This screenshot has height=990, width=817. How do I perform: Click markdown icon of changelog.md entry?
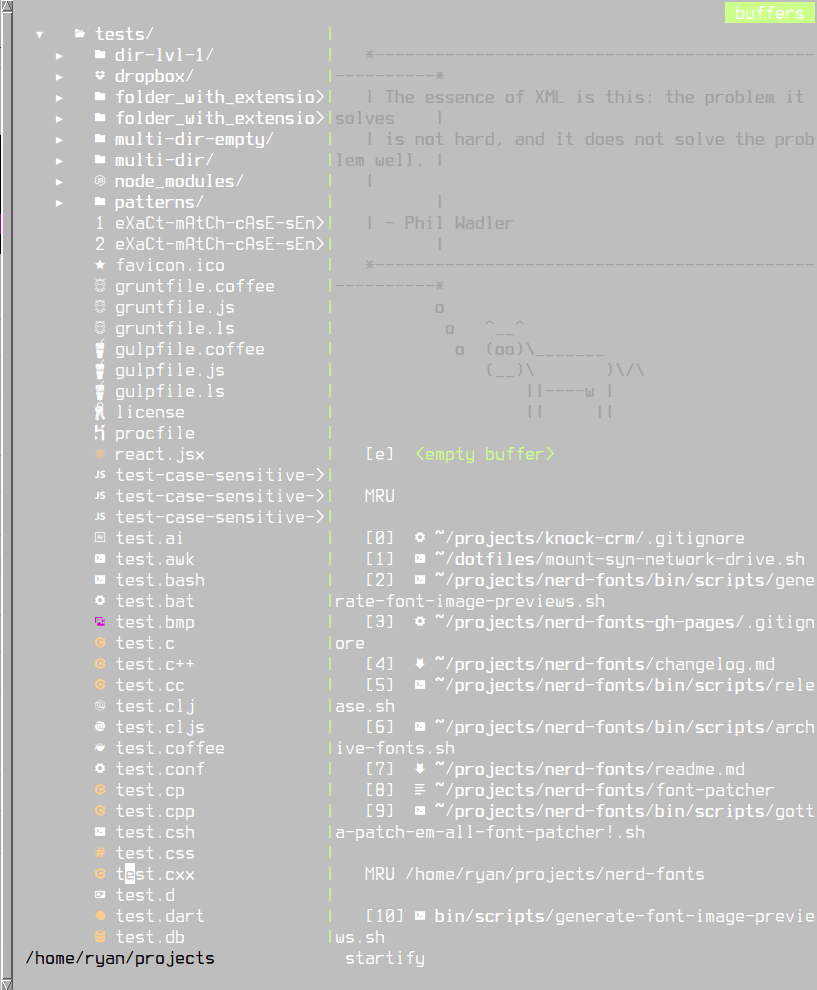pyautogui.click(x=420, y=664)
